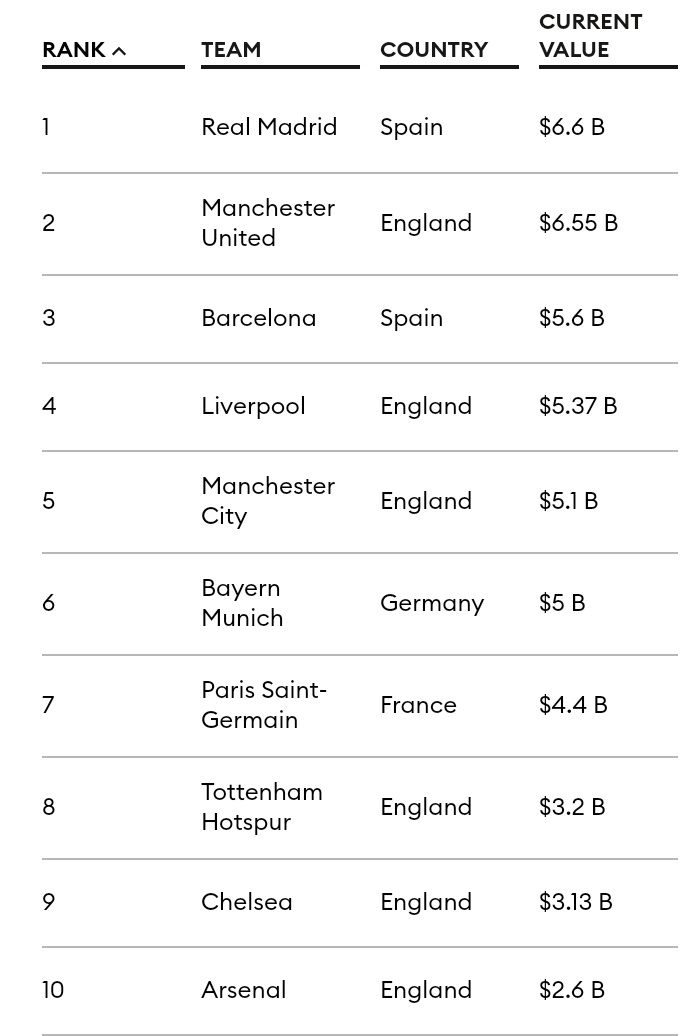
Task: Click on the Liverpool team entry
Action: click(x=253, y=406)
